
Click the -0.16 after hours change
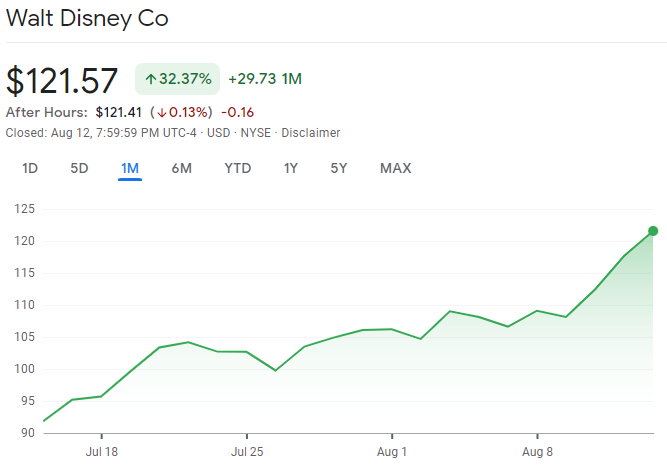237,113
